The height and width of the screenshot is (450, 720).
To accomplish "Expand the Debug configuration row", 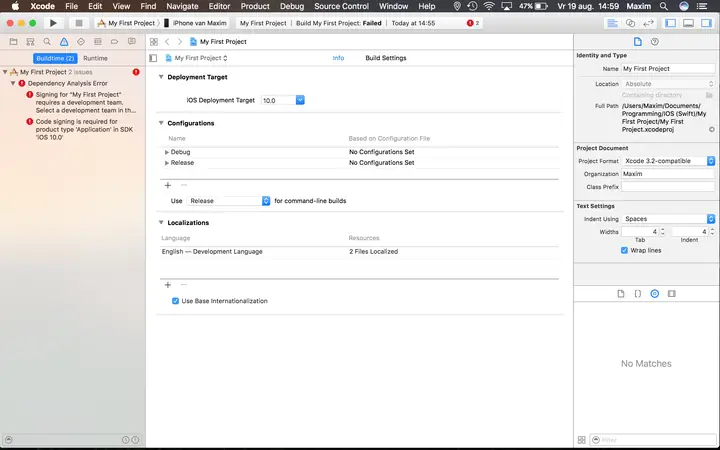I will pyautogui.click(x=167, y=152).
